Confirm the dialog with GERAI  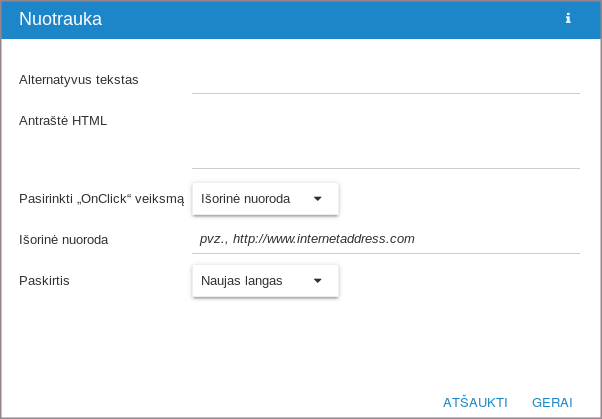(552, 402)
